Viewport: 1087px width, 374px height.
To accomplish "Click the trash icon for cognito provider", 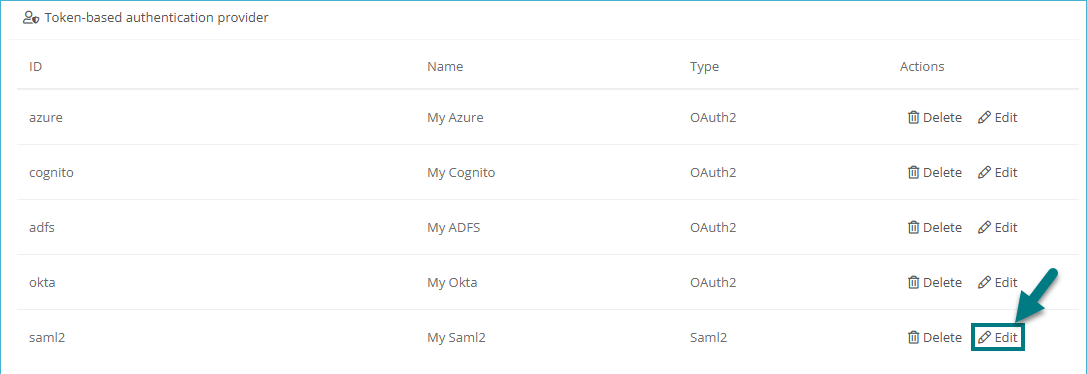I will (914, 172).
